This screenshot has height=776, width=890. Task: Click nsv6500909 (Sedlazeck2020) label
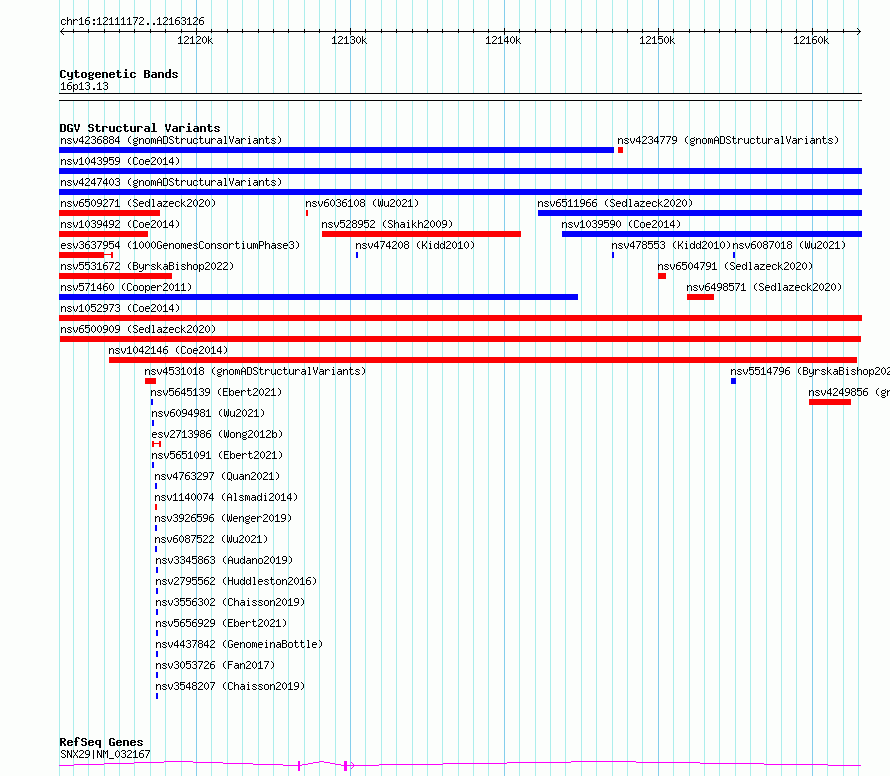coord(138,329)
